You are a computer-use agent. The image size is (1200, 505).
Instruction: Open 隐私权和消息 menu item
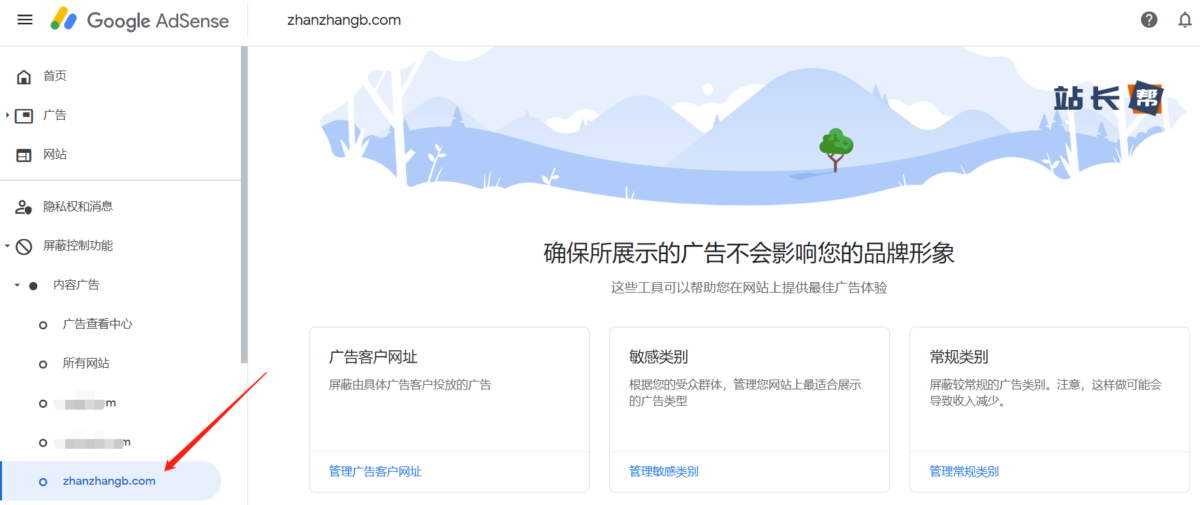pos(78,207)
